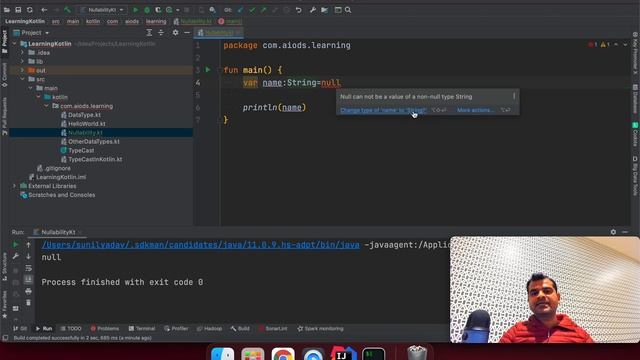
Task: Toggle scroll to end in Run console
Action: 28,279
